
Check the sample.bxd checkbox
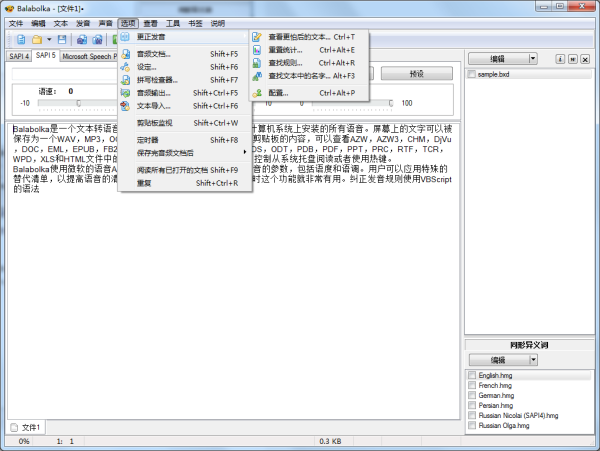(x=472, y=75)
